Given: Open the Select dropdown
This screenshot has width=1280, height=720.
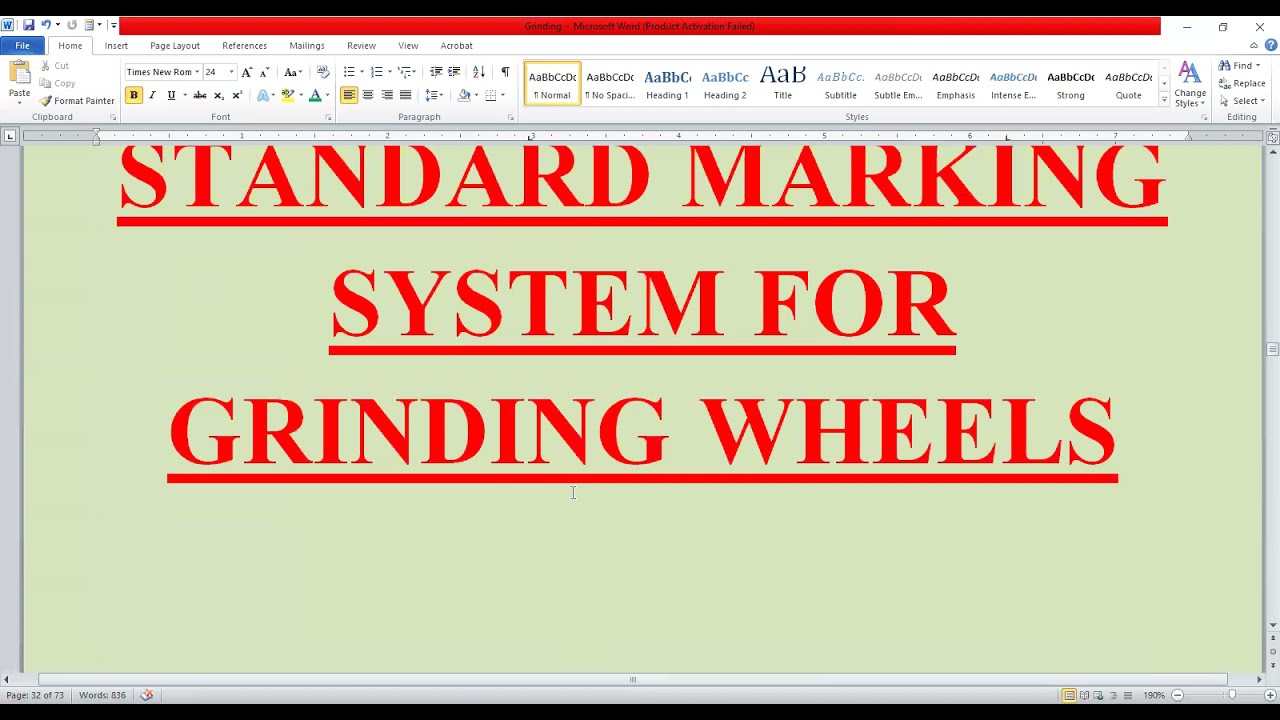Looking at the screenshot, I should 1242,101.
